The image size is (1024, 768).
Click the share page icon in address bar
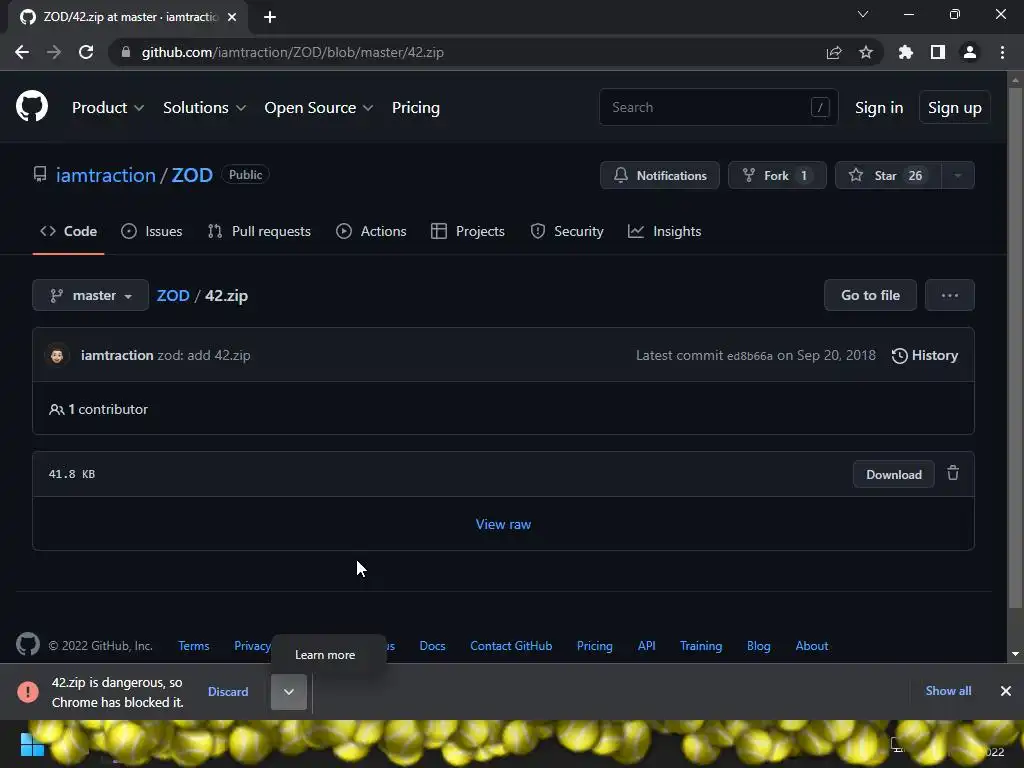[x=834, y=52]
